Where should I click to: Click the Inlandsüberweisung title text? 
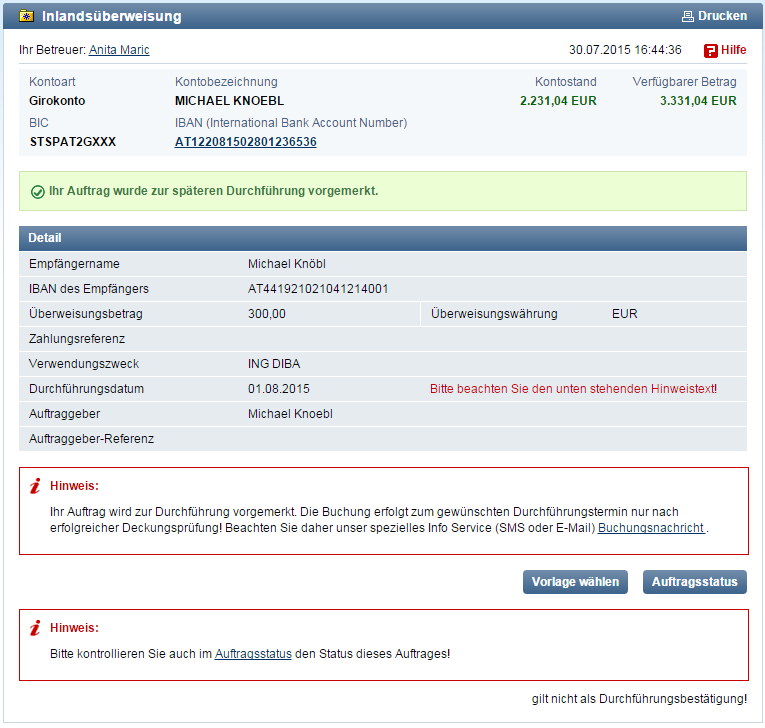coord(112,16)
